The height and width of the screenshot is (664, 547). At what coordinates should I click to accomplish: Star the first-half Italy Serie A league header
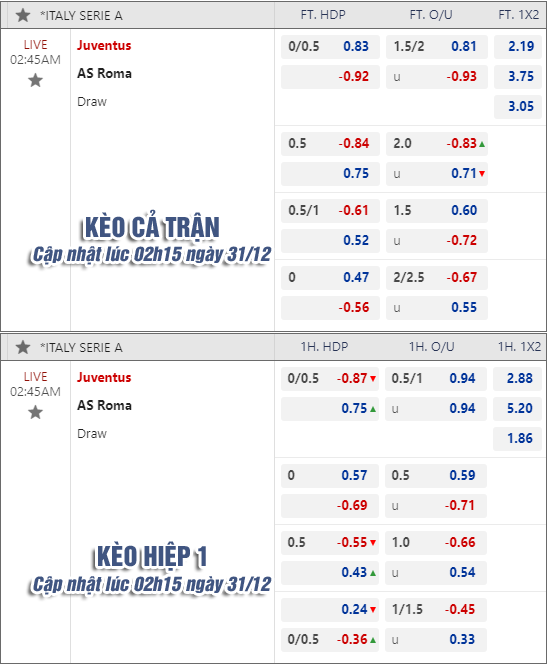[x=23, y=348]
